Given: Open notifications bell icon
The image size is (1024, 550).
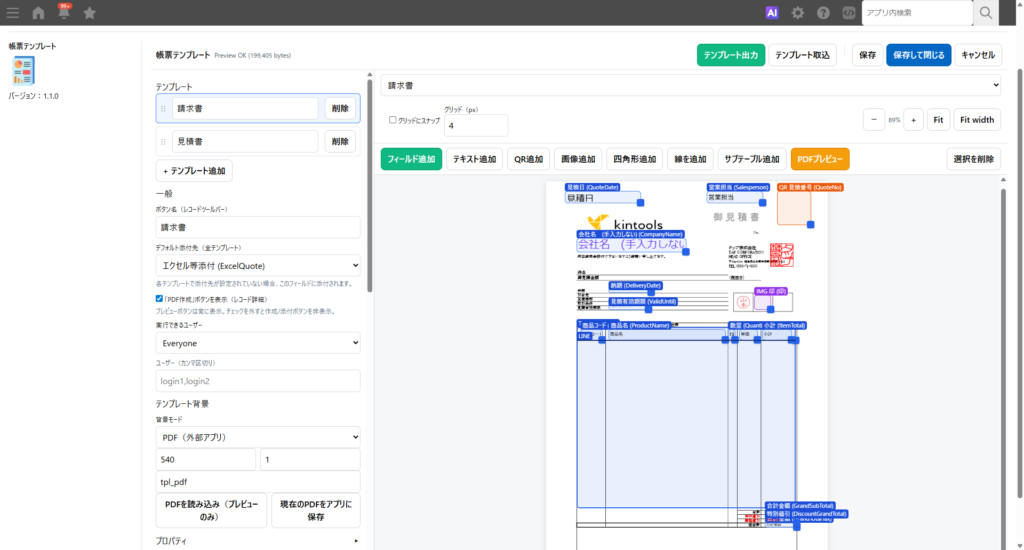Looking at the screenshot, I should coord(64,13).
